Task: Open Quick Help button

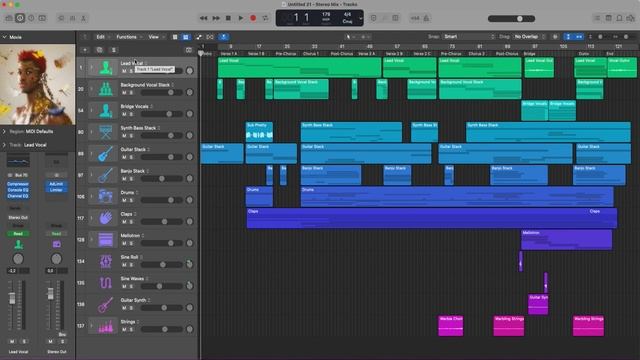Action: click(x=31, y=18)
